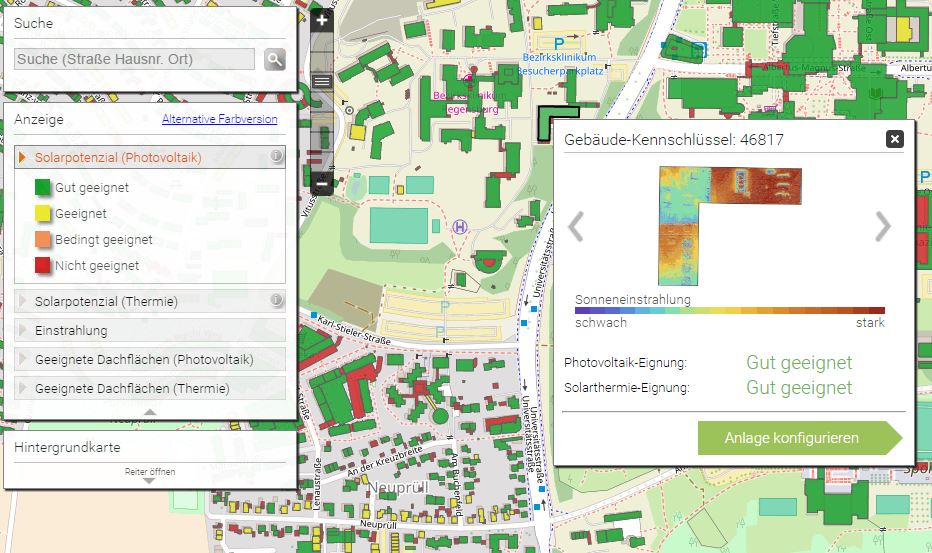Zoom out with the minus button

pyautogui.click(x=321, y=184)
